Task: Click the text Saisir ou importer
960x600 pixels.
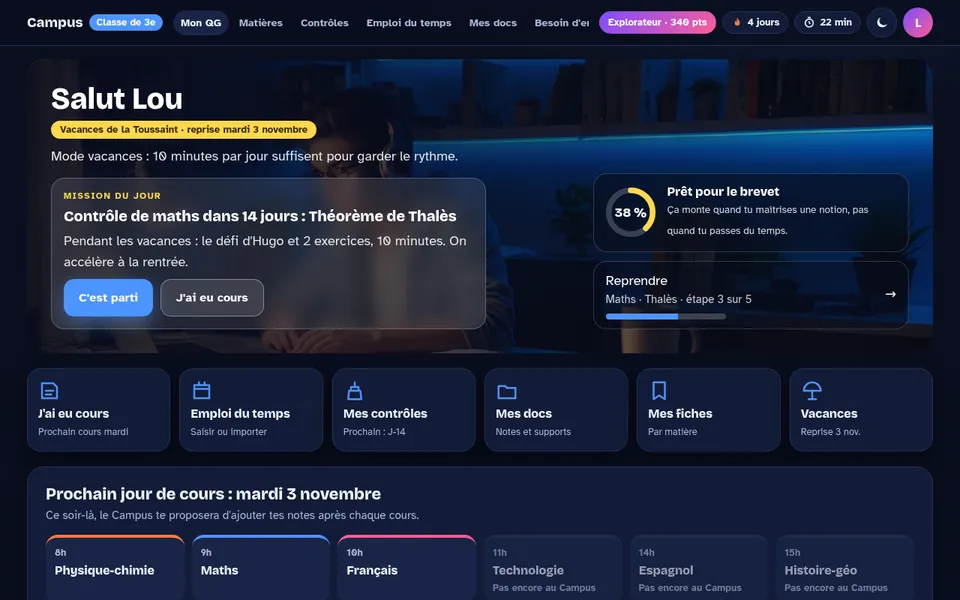Action: click(228, 432)
